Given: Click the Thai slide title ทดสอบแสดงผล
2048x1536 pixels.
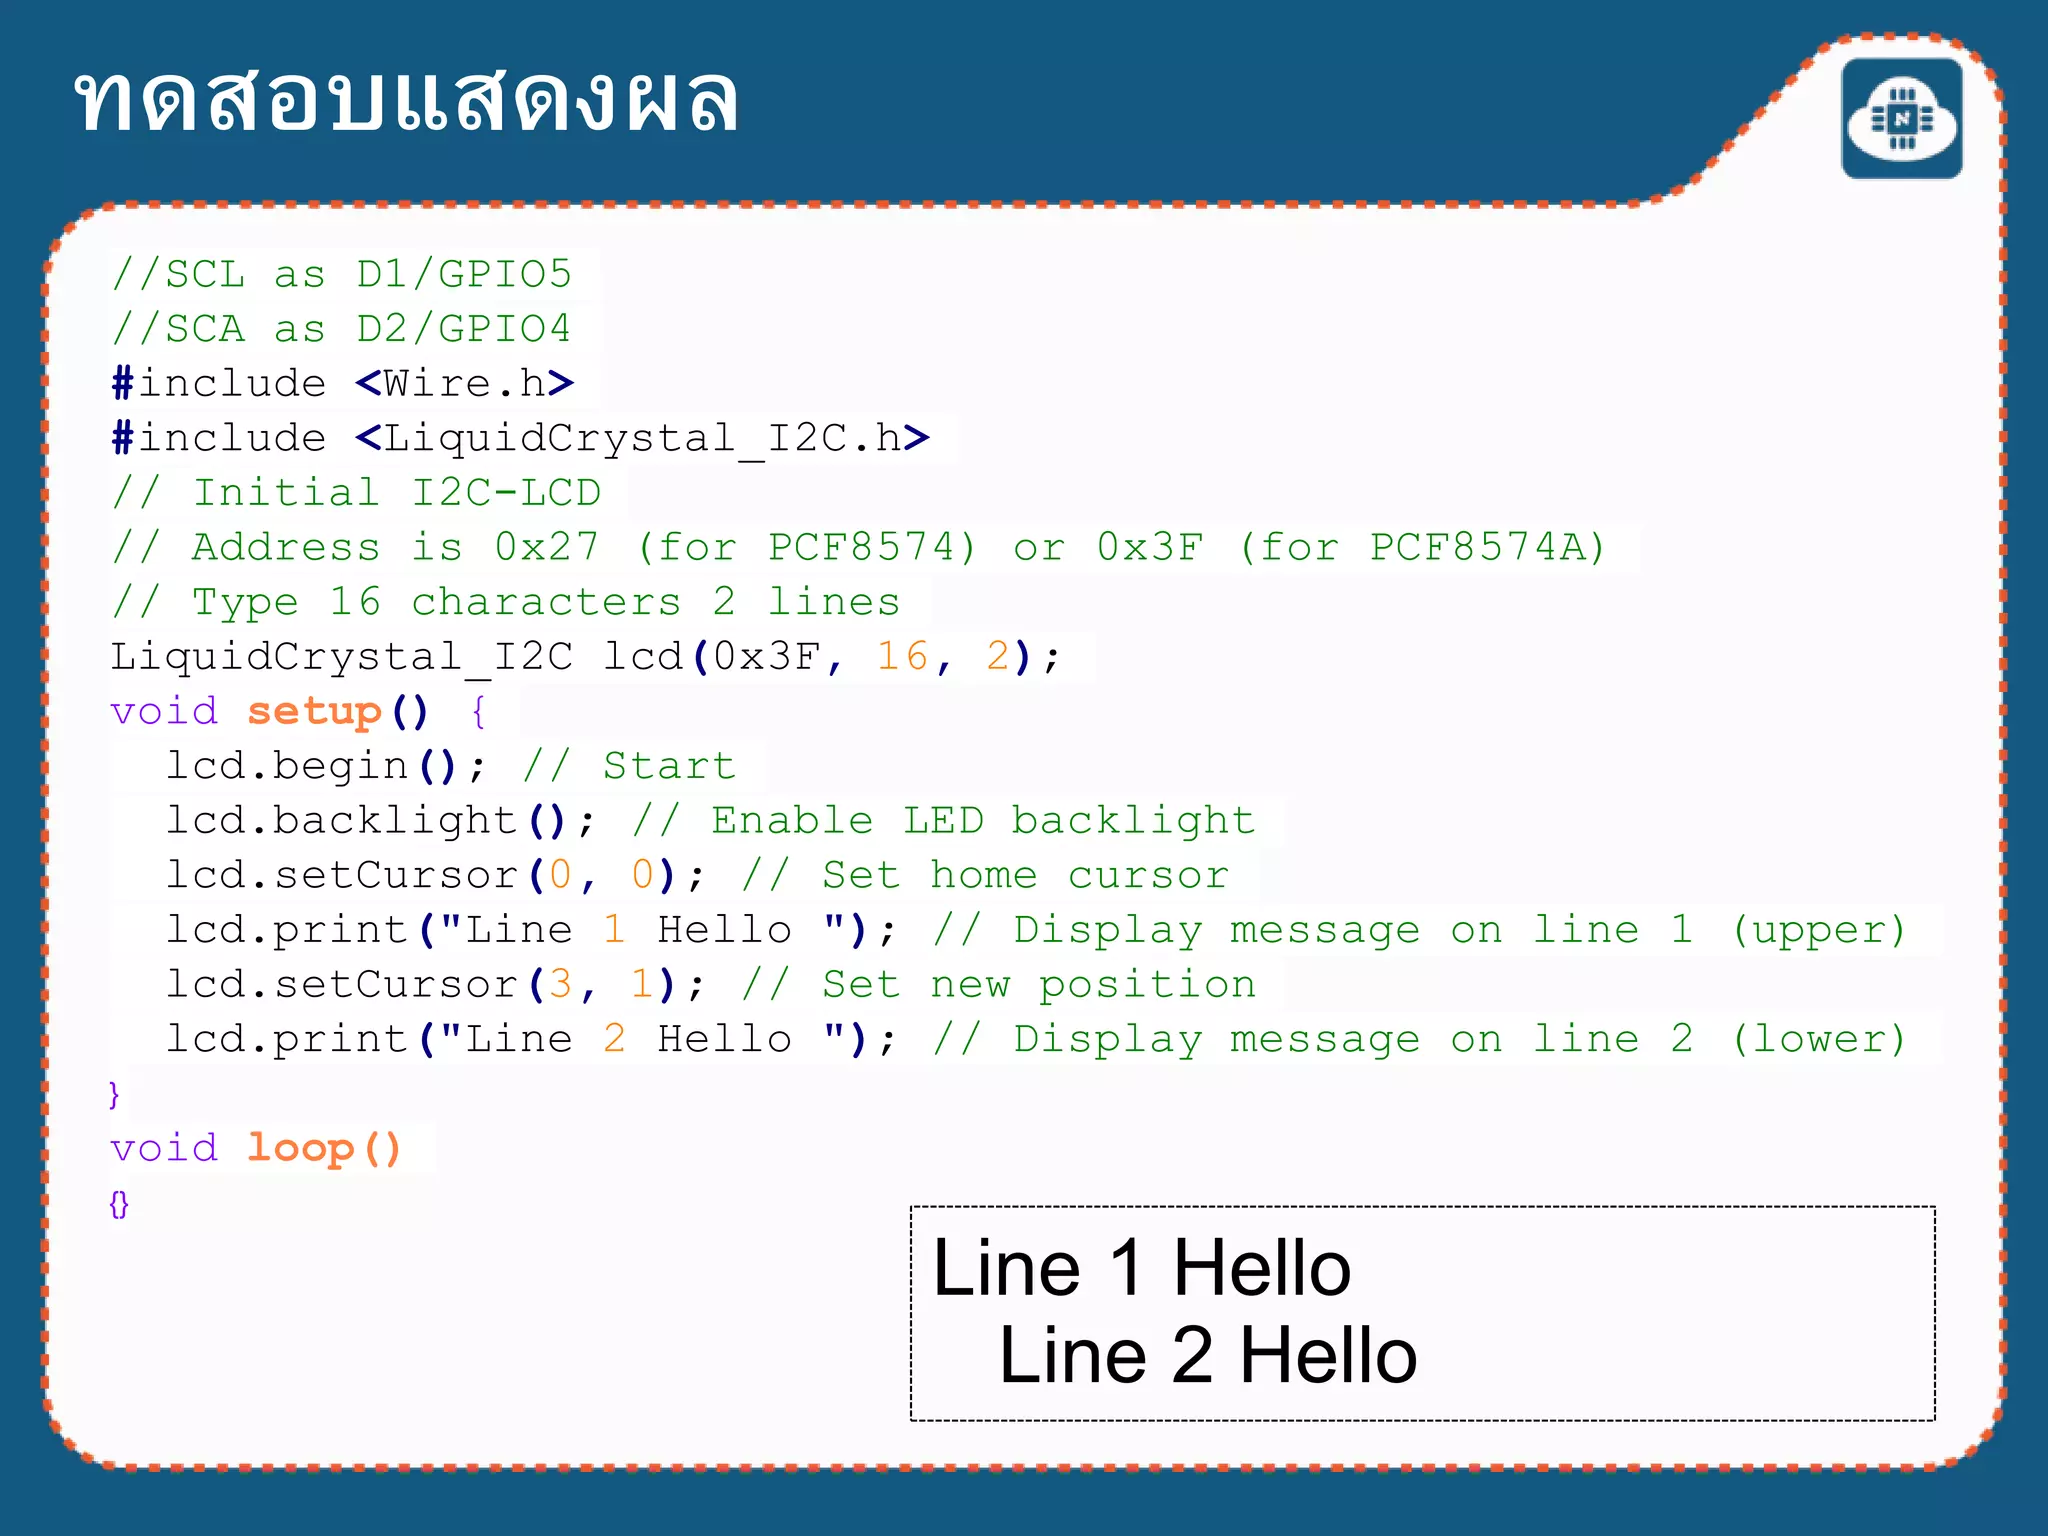Looking at the screenshot, I should (x=407, y=99).
